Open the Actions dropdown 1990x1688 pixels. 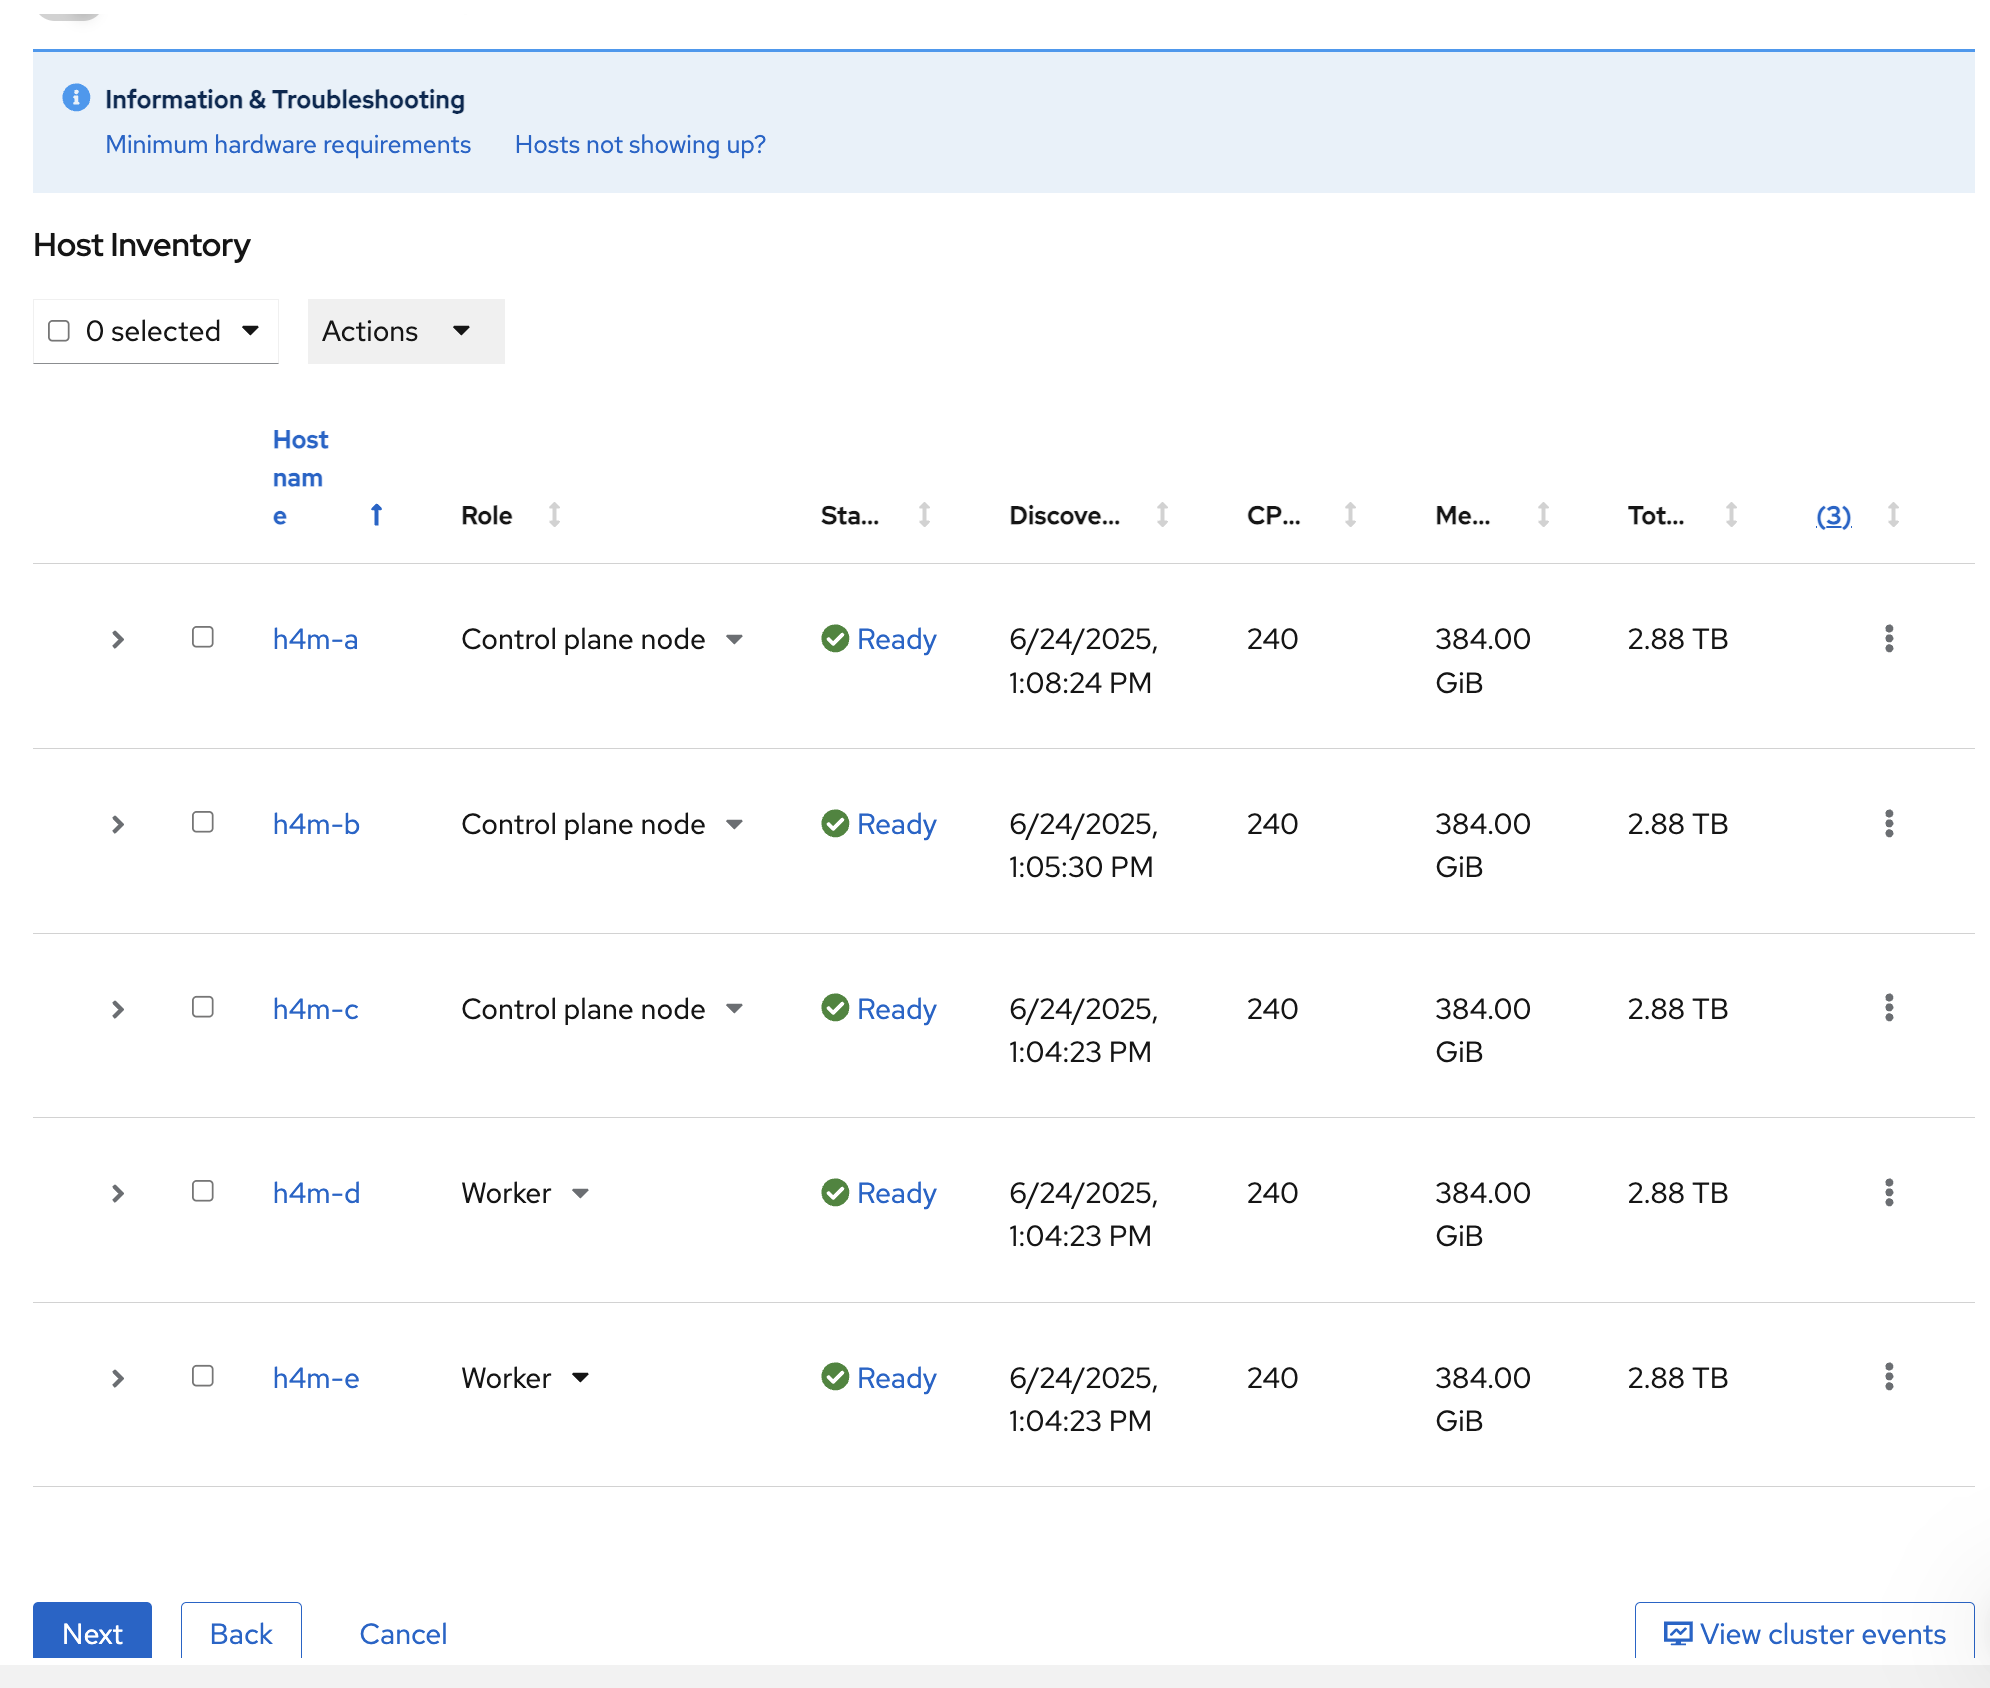pos(404,331)
